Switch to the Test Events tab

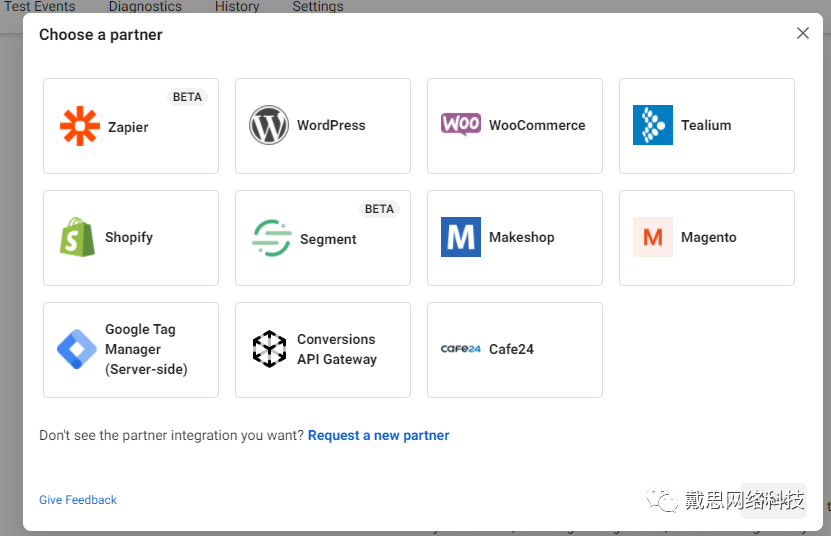[x=40, y=6]
